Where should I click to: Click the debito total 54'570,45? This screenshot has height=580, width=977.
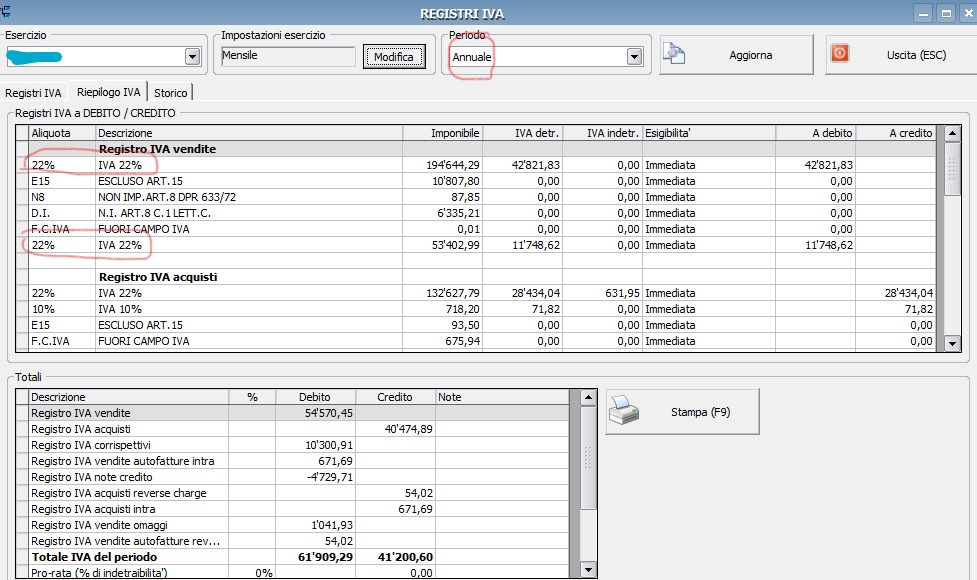(x=328, y=413)
